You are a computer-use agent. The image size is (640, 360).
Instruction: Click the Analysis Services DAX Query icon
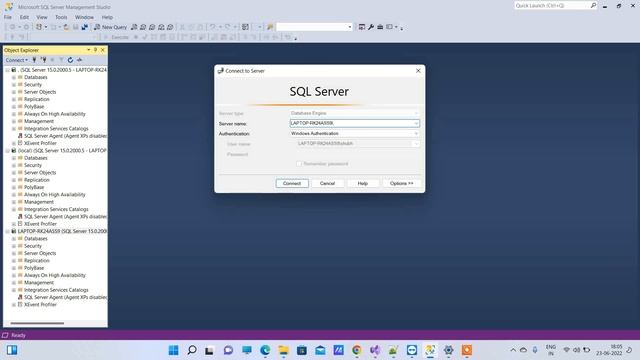click(x=170, y=27)
